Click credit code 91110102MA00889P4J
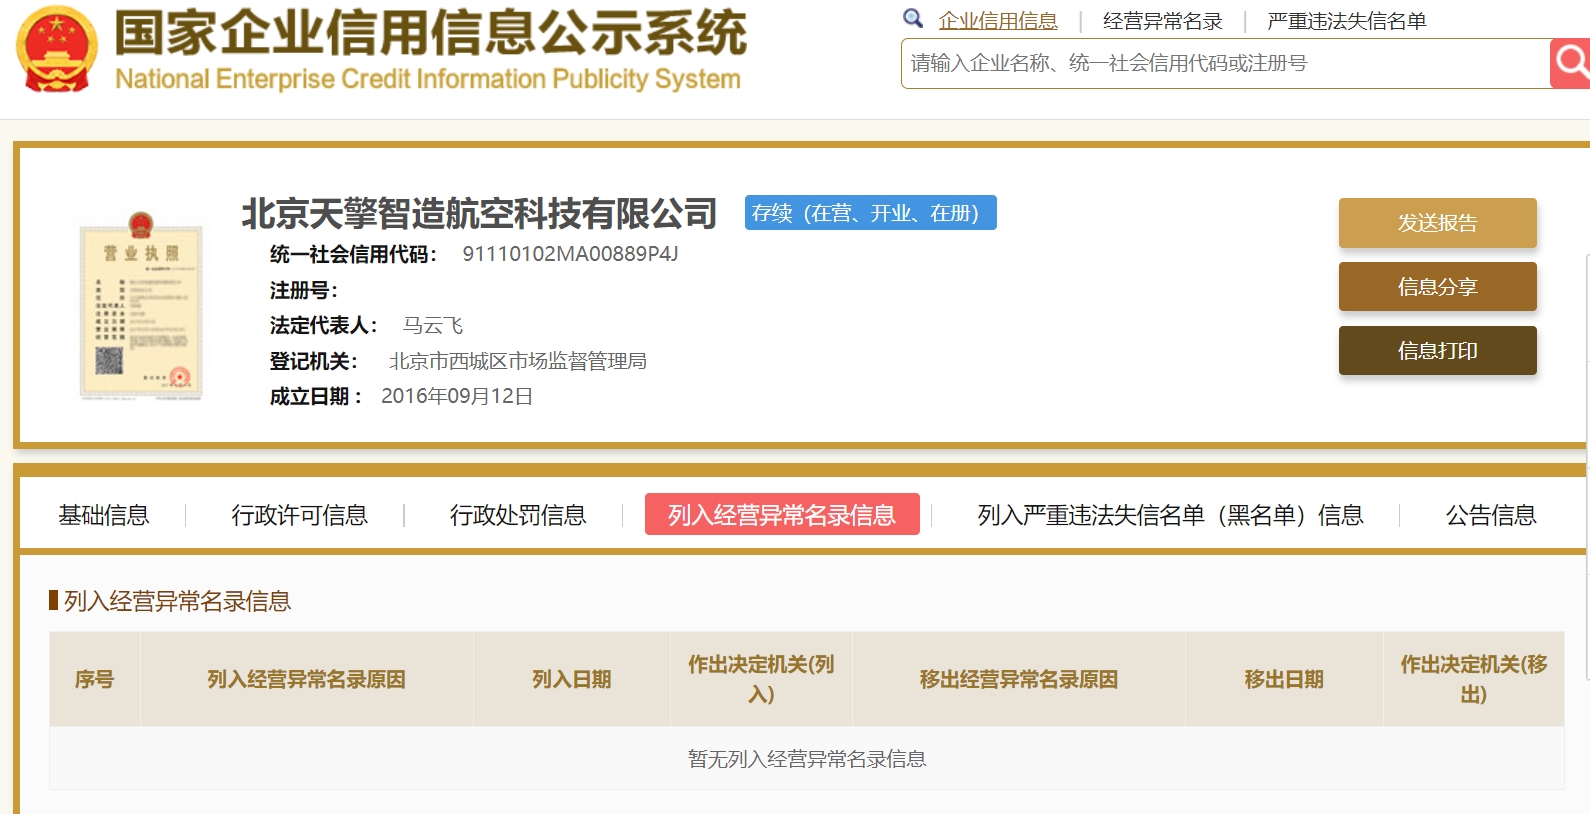 pos(570,254)
